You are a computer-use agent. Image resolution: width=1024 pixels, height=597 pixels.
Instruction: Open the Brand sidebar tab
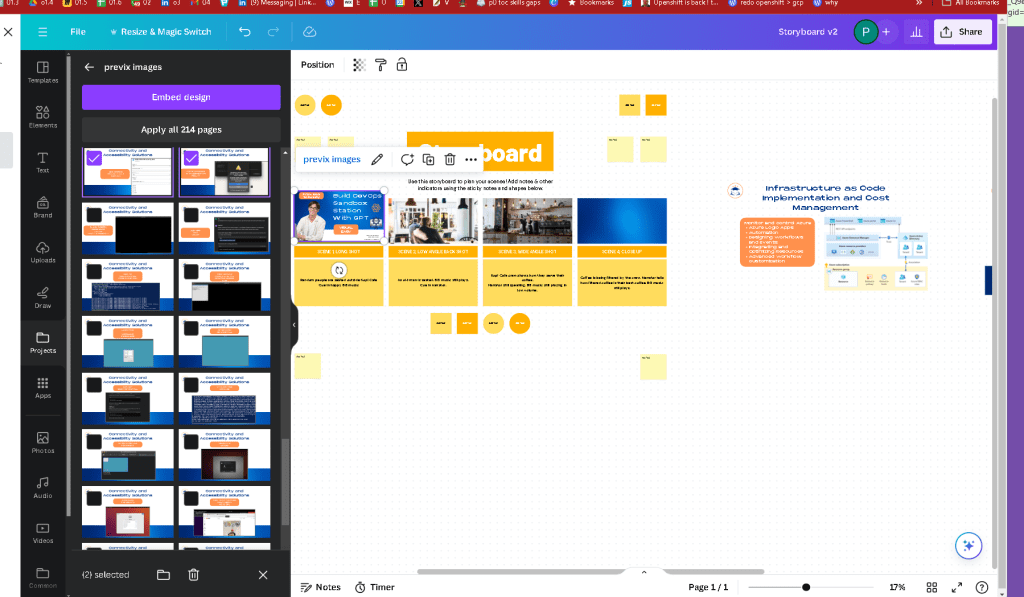tap(43, 207)
